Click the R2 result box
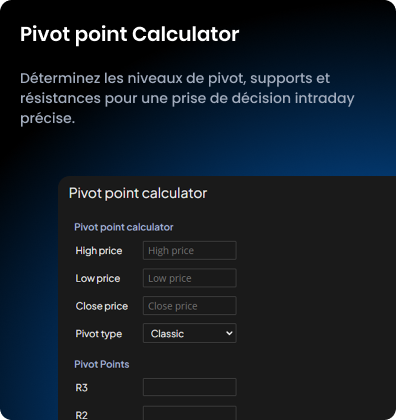This screenshot has width=396, height=420. [190, 413]
